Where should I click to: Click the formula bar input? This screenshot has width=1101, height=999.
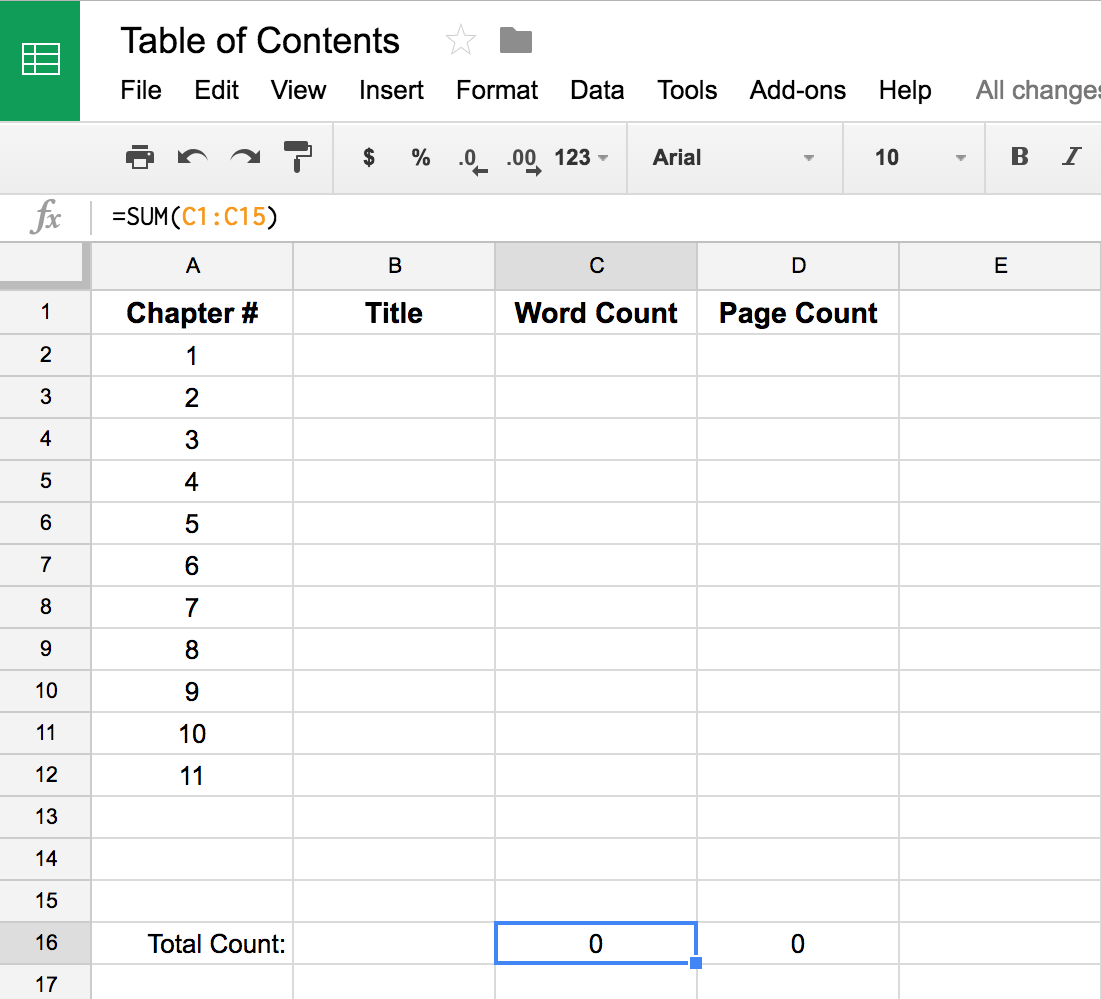600,217
